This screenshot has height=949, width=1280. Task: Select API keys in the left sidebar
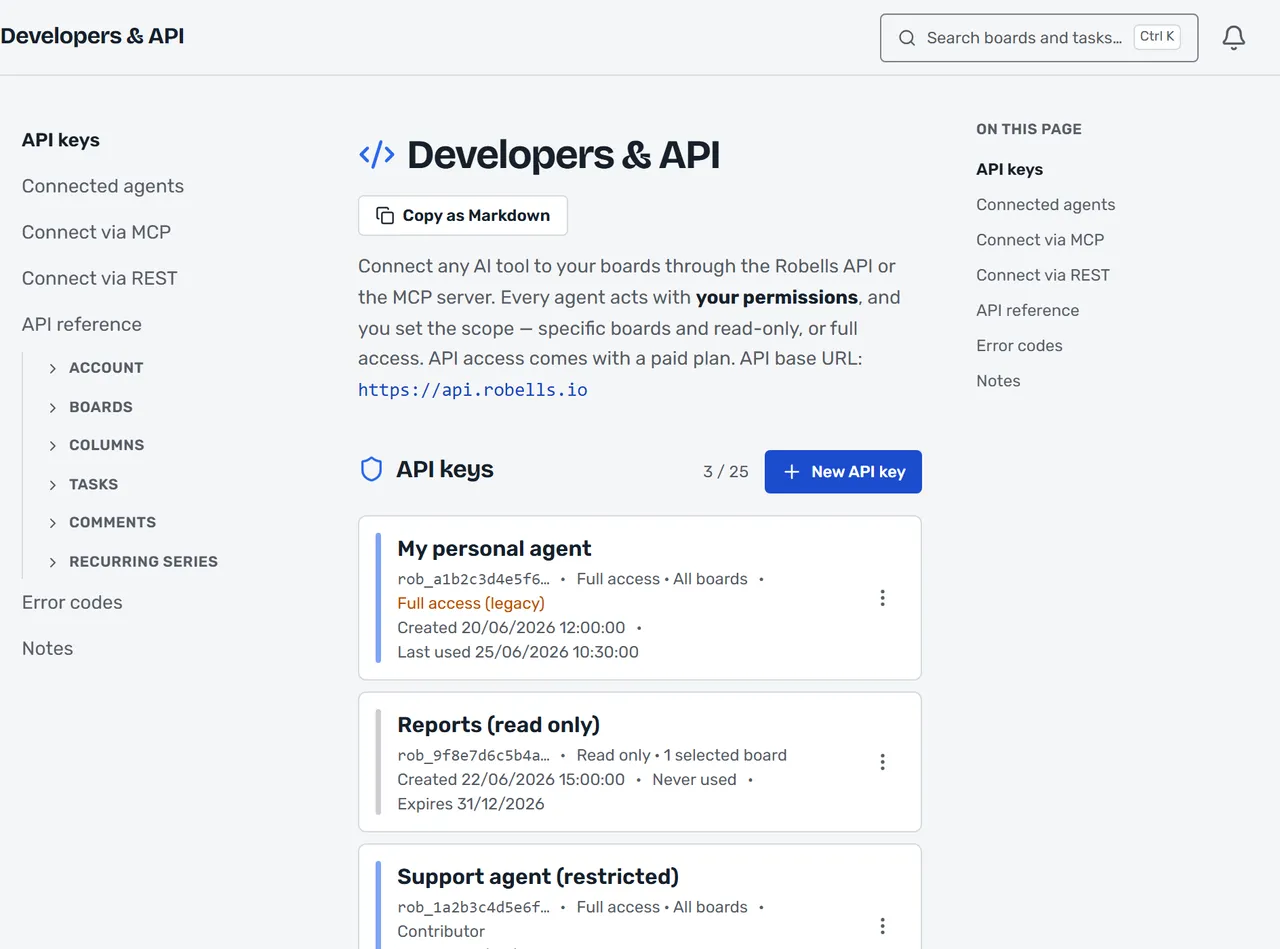pyautogui.click(x=61, y=140)
